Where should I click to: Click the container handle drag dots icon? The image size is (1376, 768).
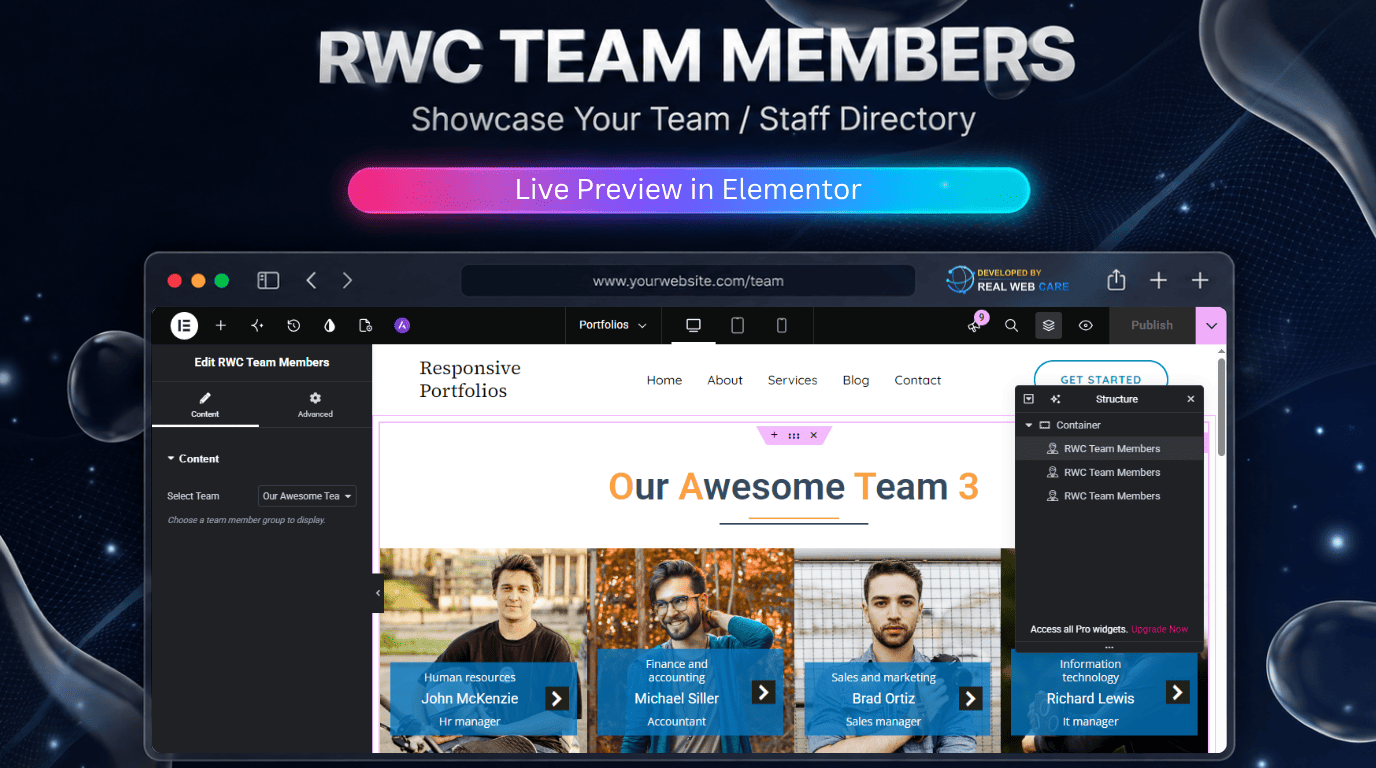[x=794, y=435]
